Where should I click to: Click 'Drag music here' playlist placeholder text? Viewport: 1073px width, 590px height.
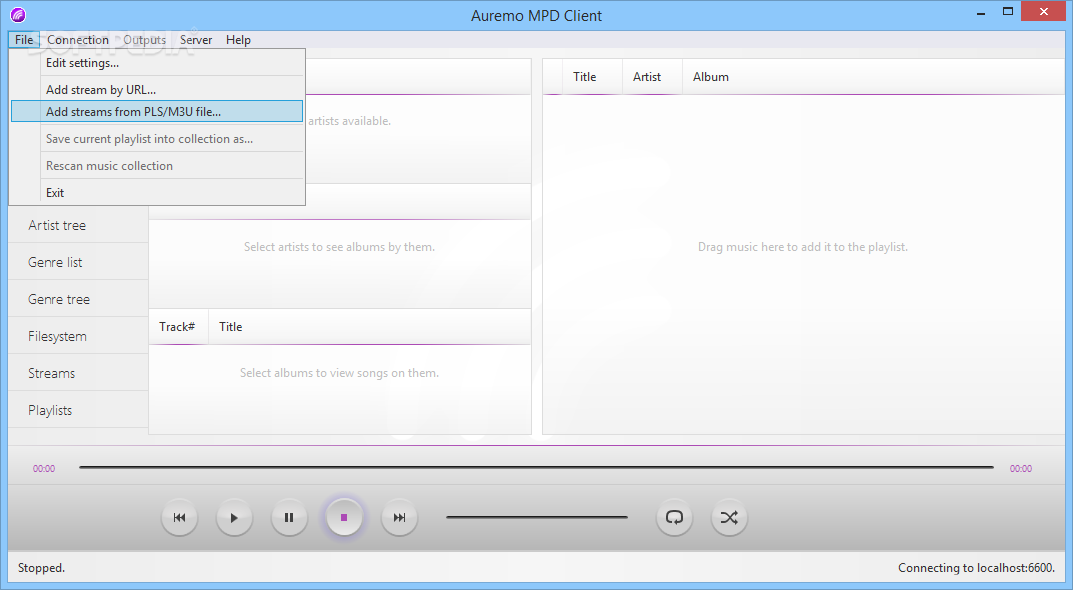803,246
